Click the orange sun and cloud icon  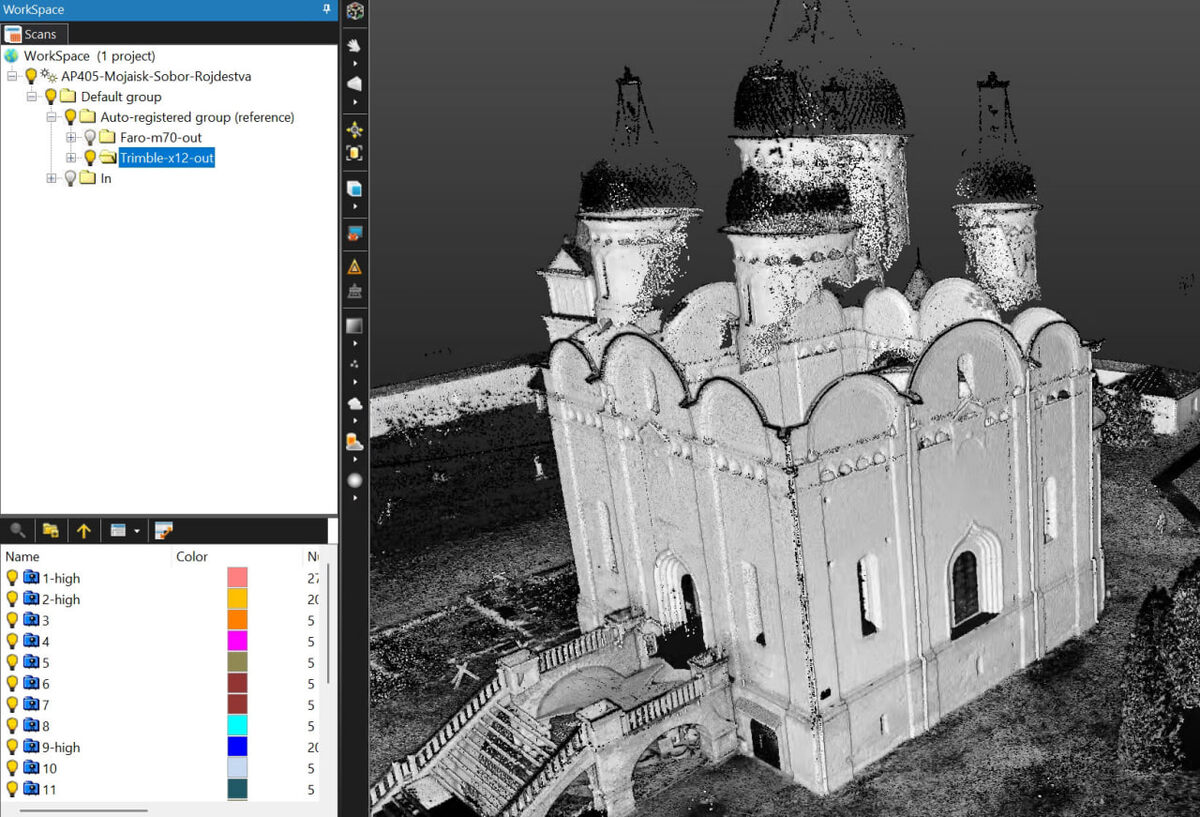[x=354, y=441]
